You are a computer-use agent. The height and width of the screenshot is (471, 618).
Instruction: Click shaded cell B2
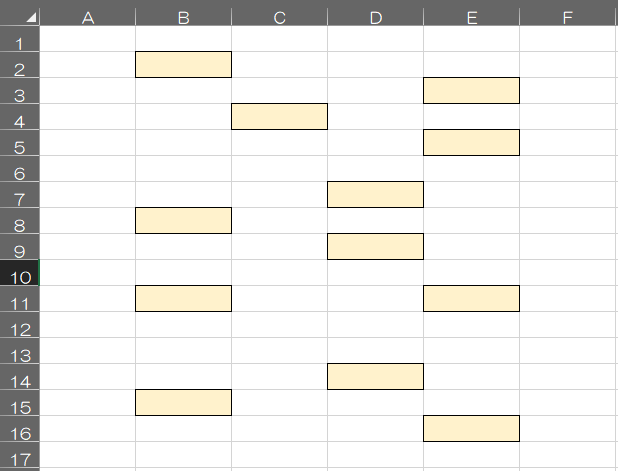click(x=183, y=64)
